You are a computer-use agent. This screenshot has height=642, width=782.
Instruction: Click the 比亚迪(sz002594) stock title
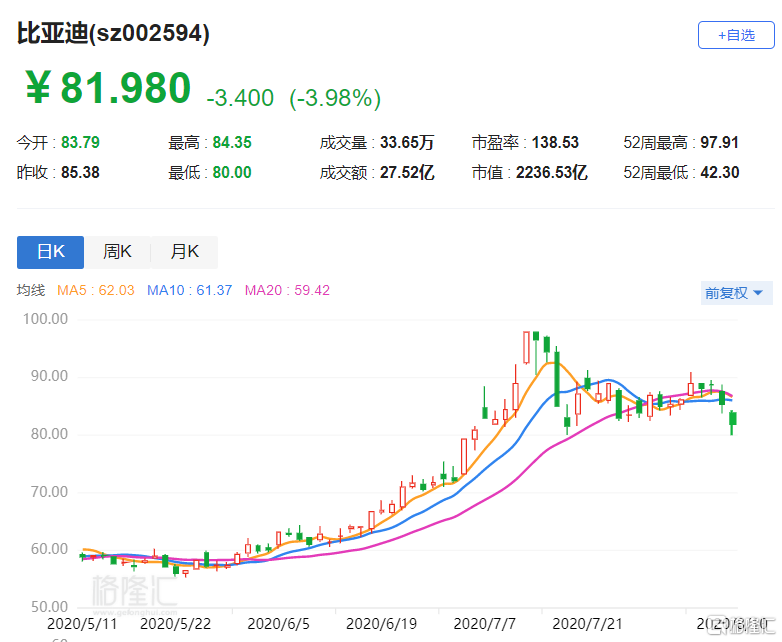tap(113, 33)
